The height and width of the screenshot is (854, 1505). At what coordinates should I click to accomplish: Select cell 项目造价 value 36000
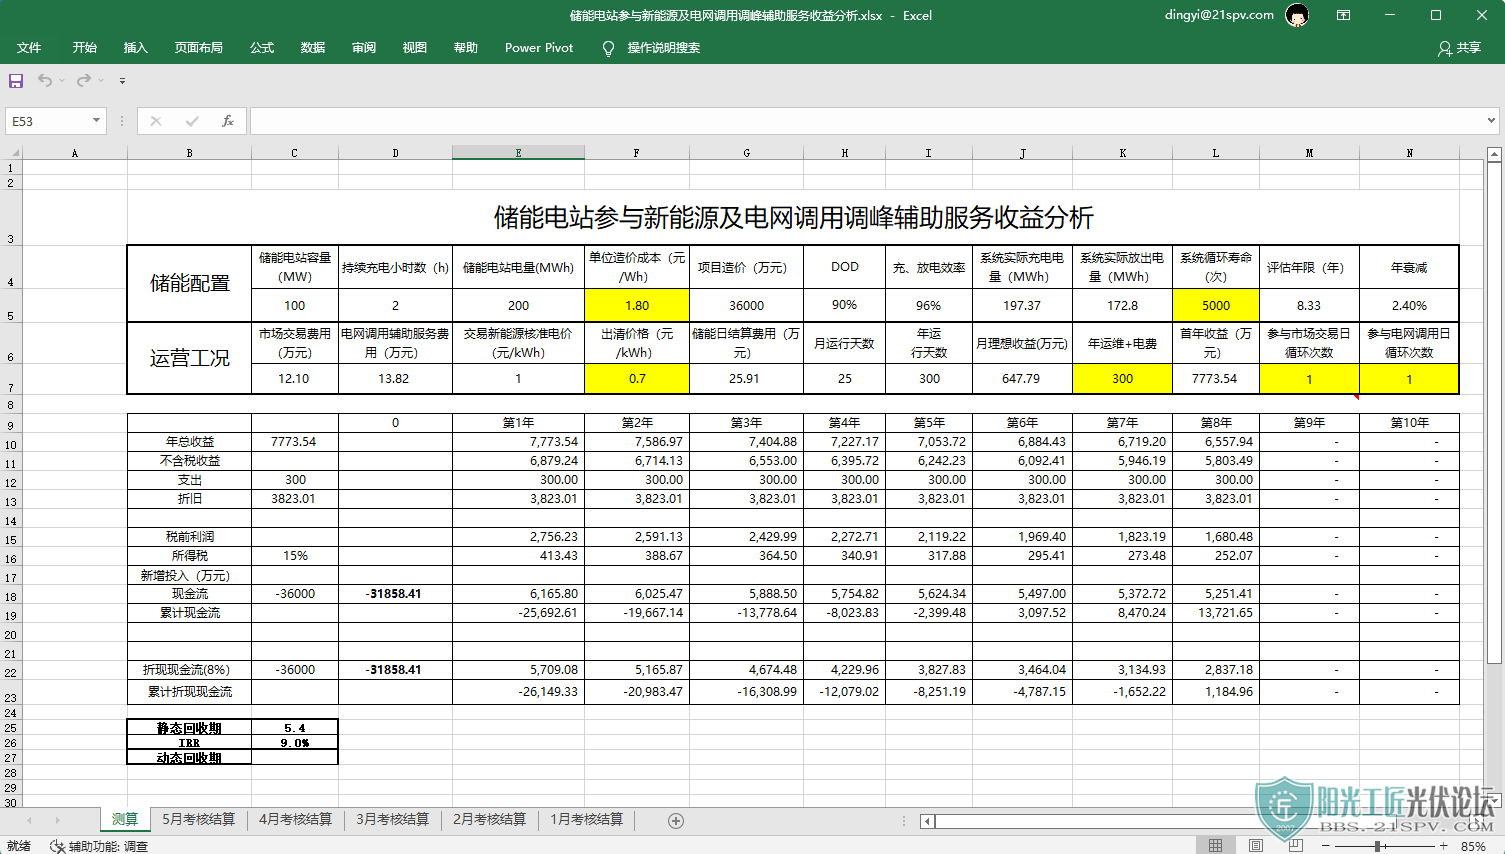[746, 305]
